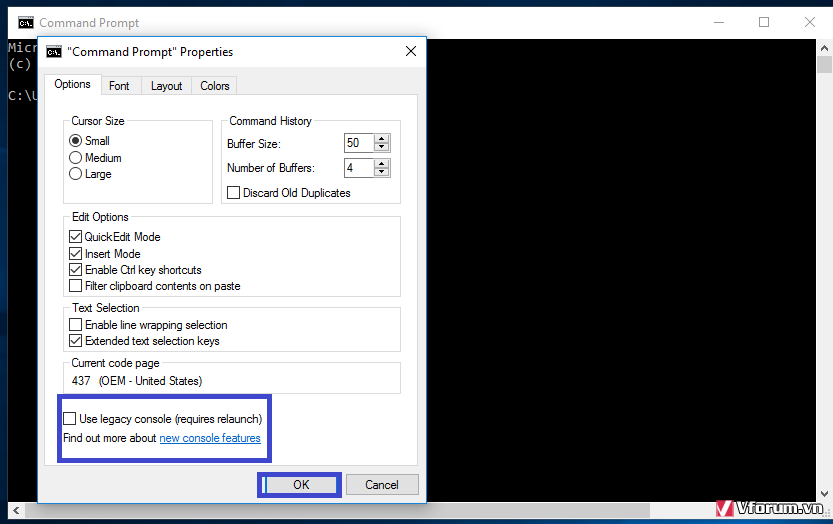Open the Colors tab
This screenshot has width=833, height=524.
click(215, 86)
